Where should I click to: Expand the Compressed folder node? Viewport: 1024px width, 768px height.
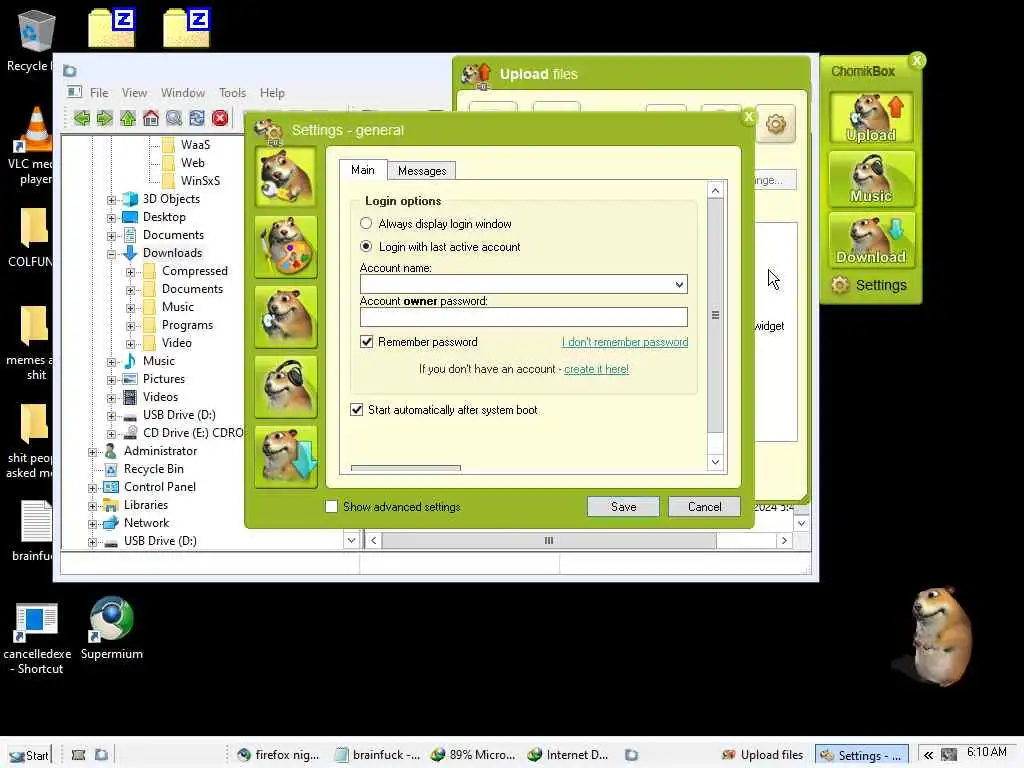click(131, 272)
